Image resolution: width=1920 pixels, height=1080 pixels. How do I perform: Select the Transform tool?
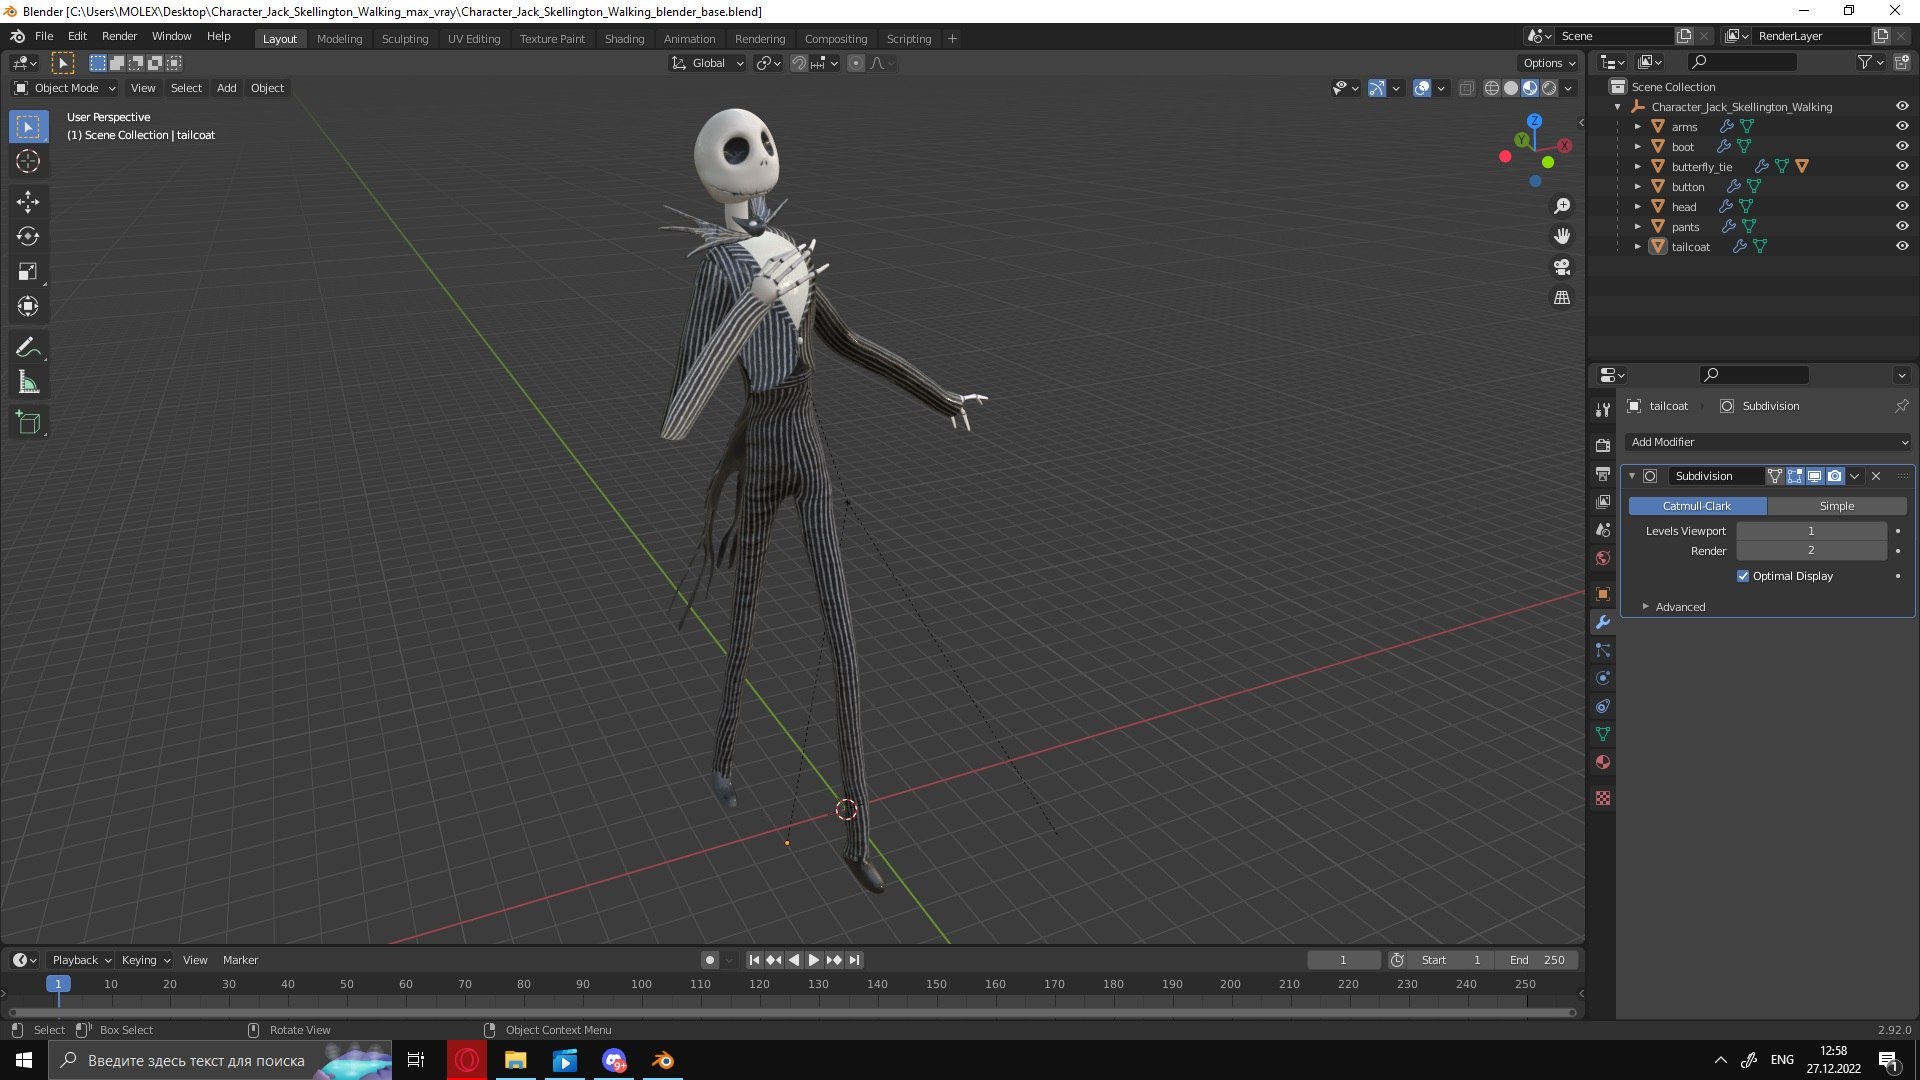tap(28, 307)
